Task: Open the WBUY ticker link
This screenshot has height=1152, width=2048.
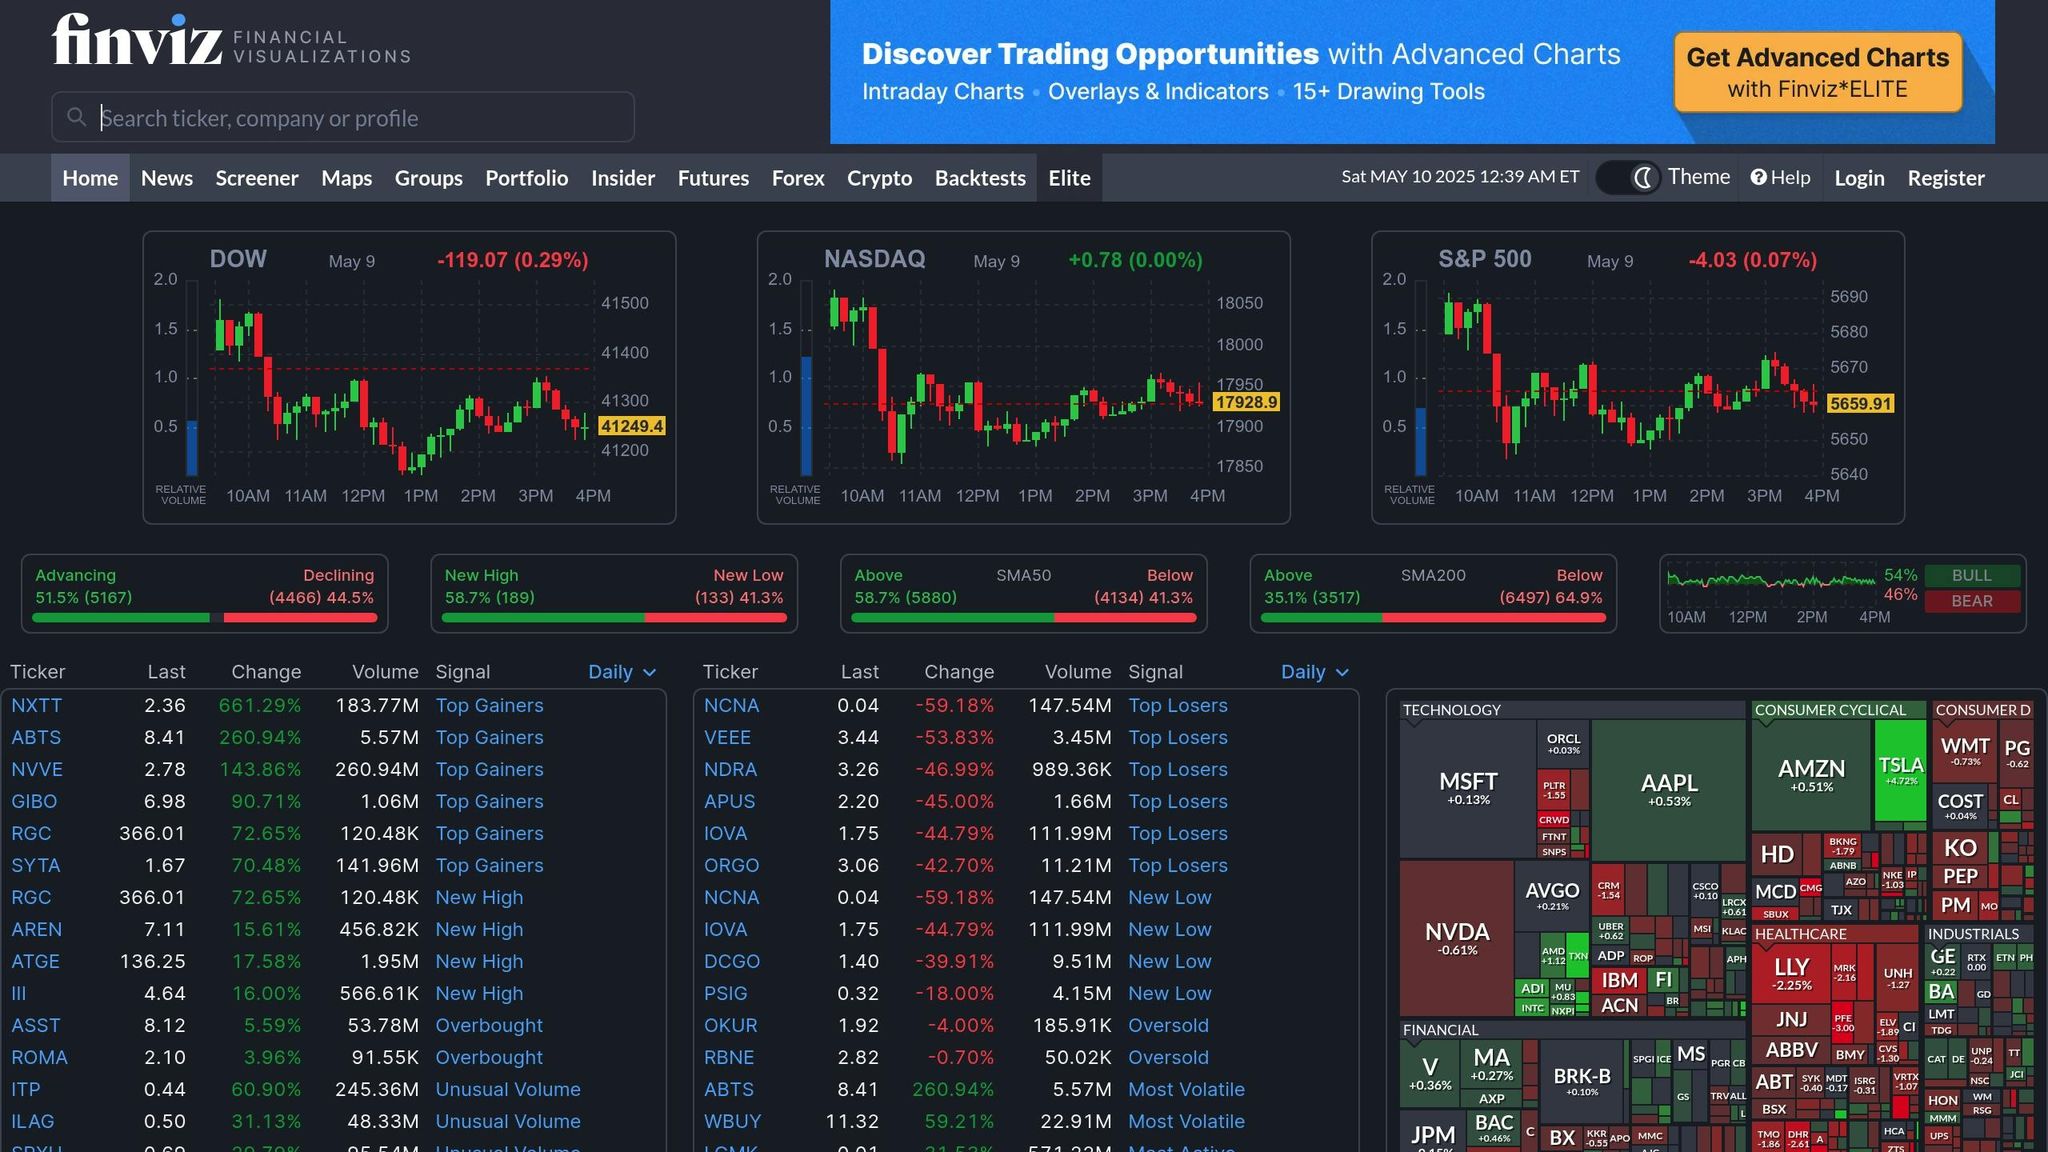Action: [733, 1121]
